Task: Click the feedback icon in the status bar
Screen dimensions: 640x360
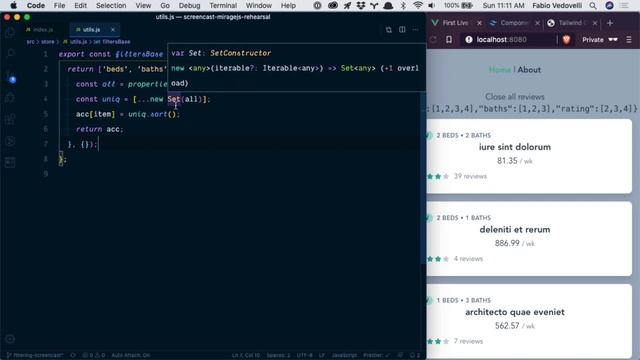Action: [x=401, y=355]
